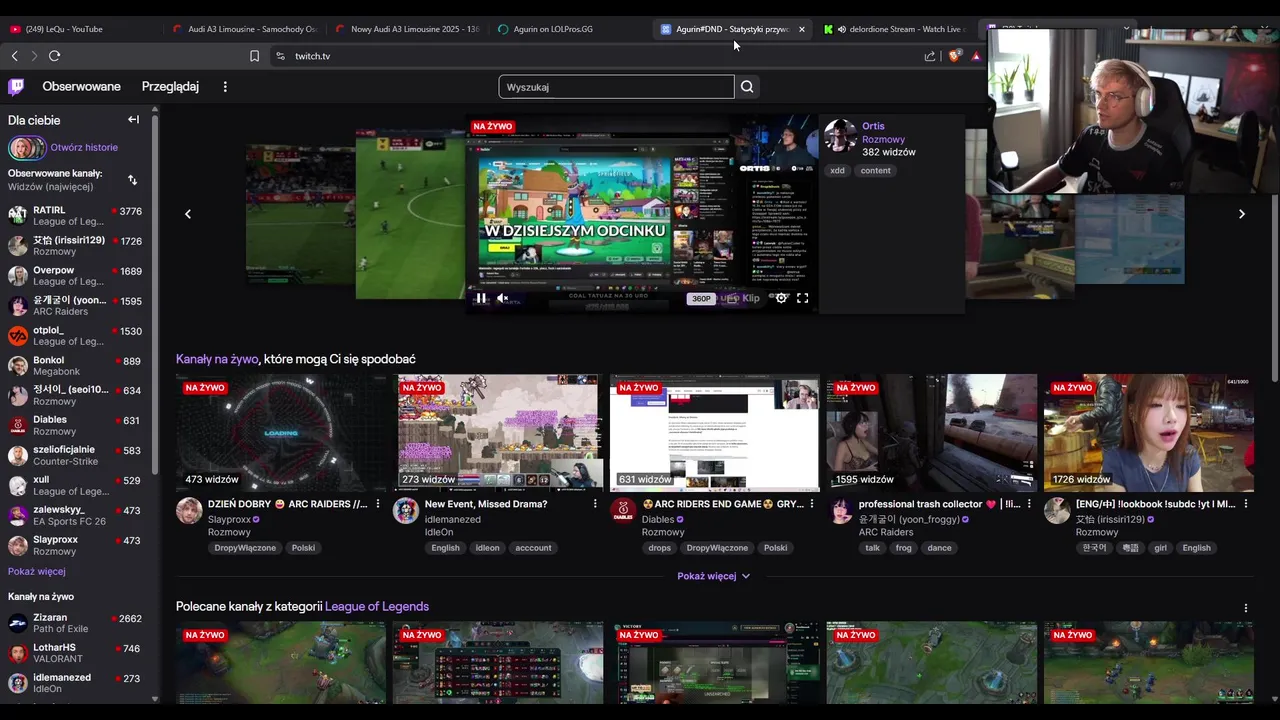Click the content tag

coord(875,171)
